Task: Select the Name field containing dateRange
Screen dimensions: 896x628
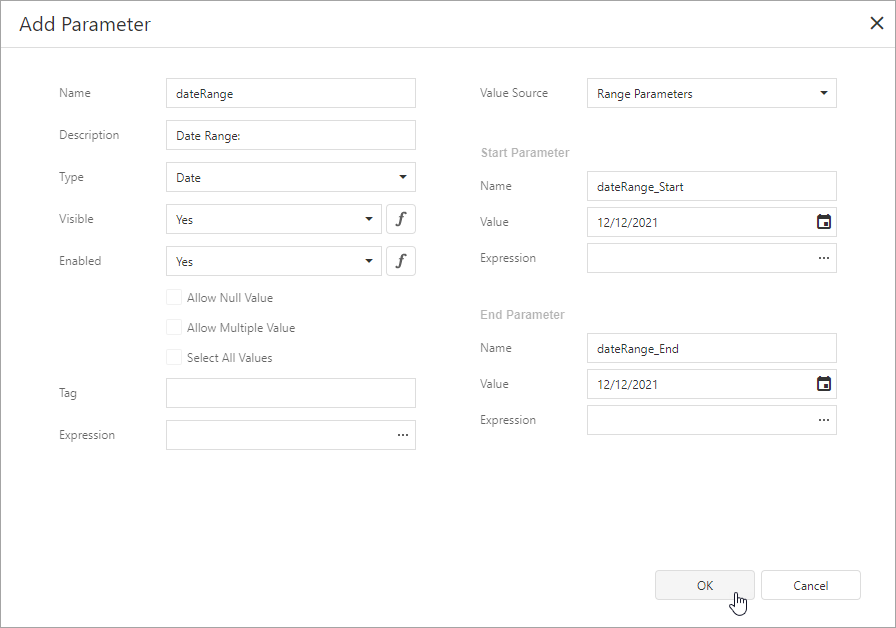Action: [290, 93]
